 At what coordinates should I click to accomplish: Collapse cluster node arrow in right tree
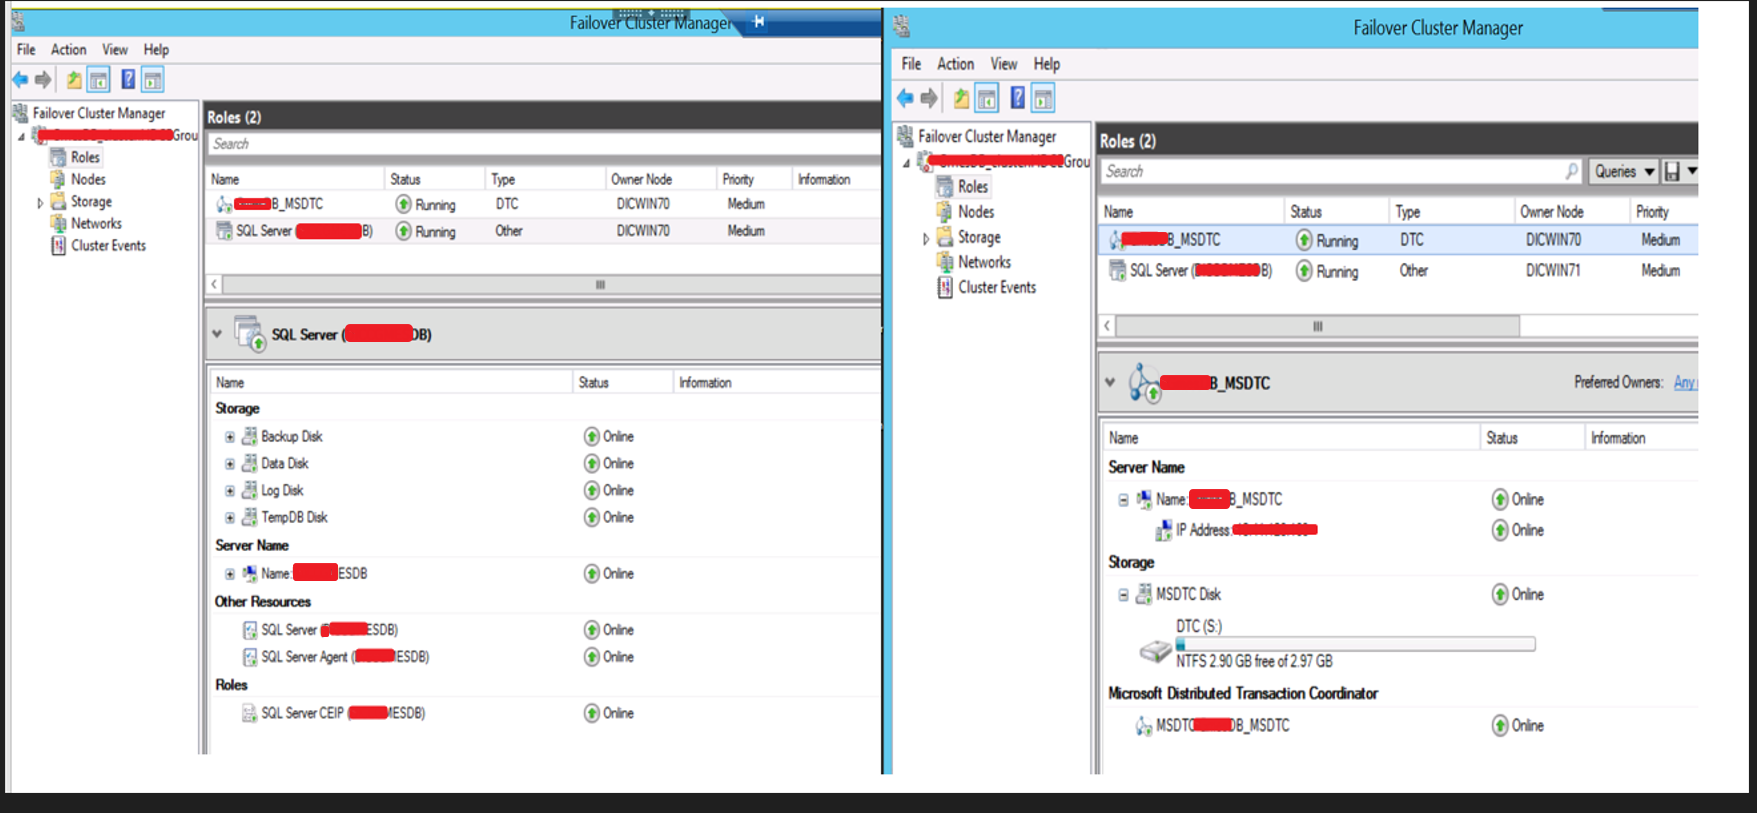pyautogui.click(x=907, y=162)
